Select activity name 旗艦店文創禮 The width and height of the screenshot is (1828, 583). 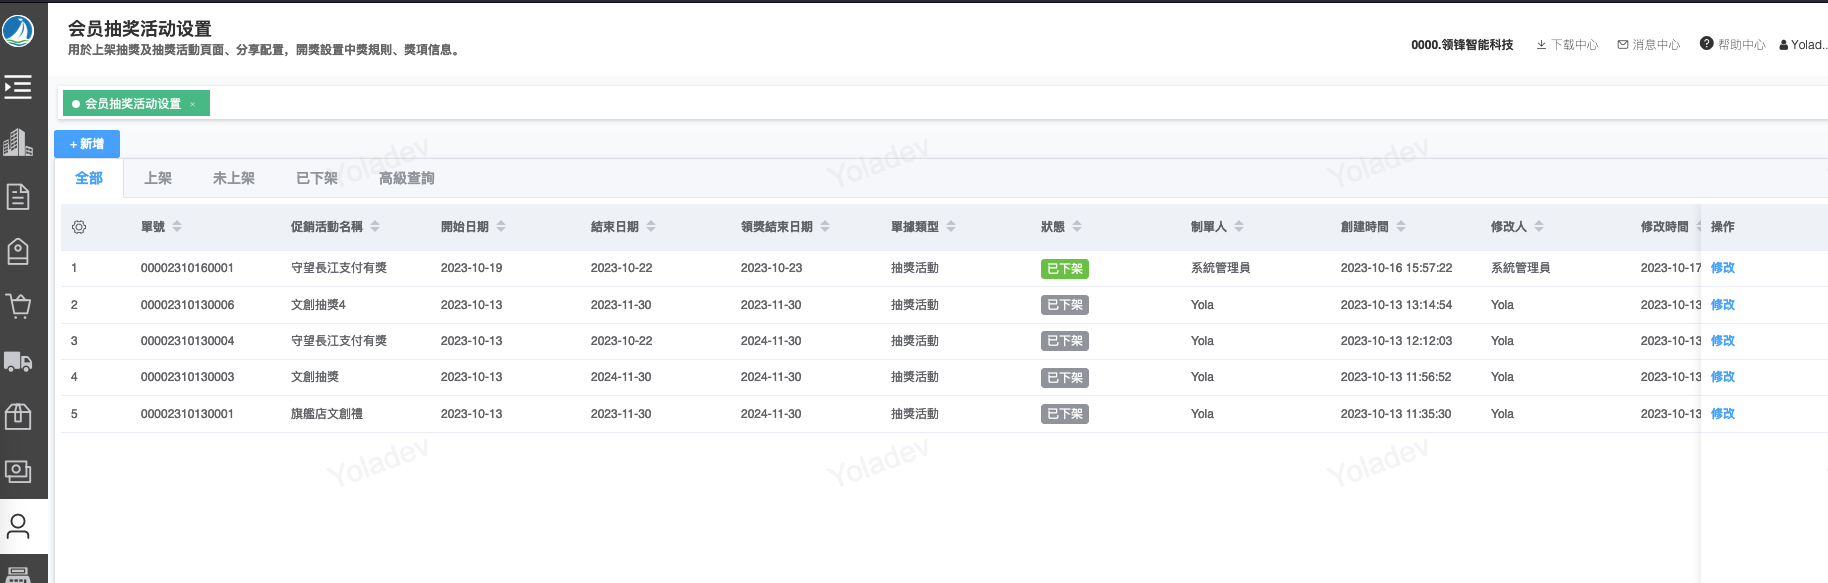327,414
